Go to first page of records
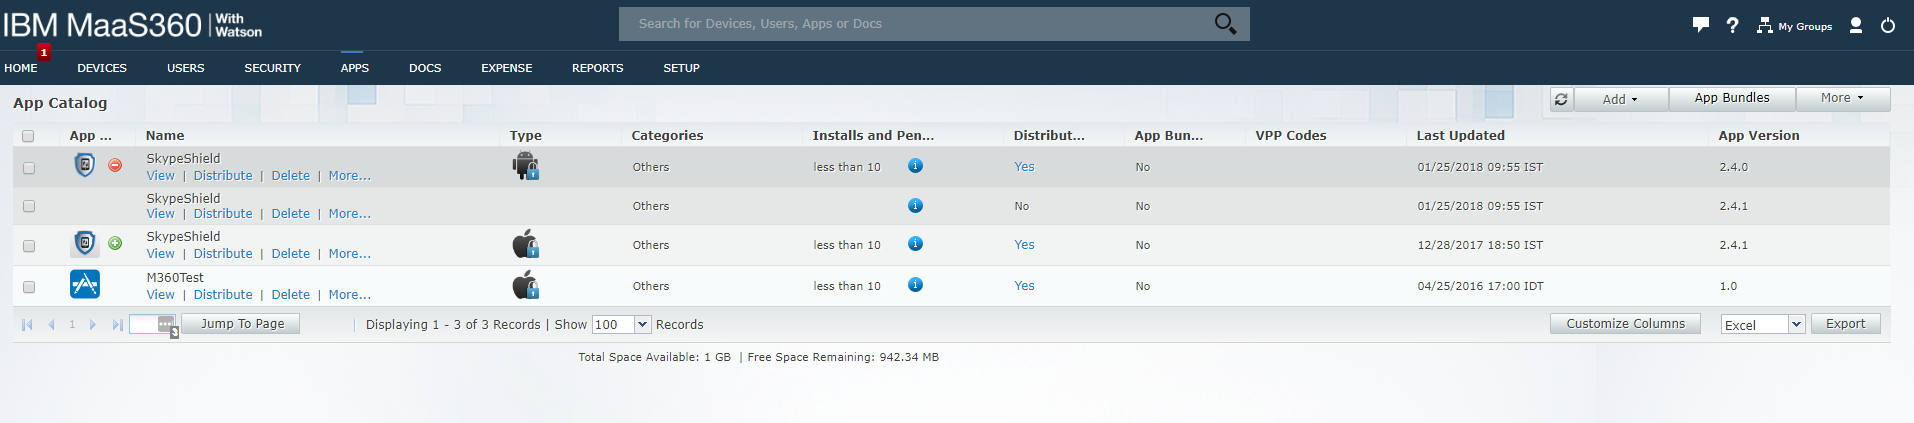Image resolution: width=1914 pixels, height=423 pixels. tap(27, 324)
